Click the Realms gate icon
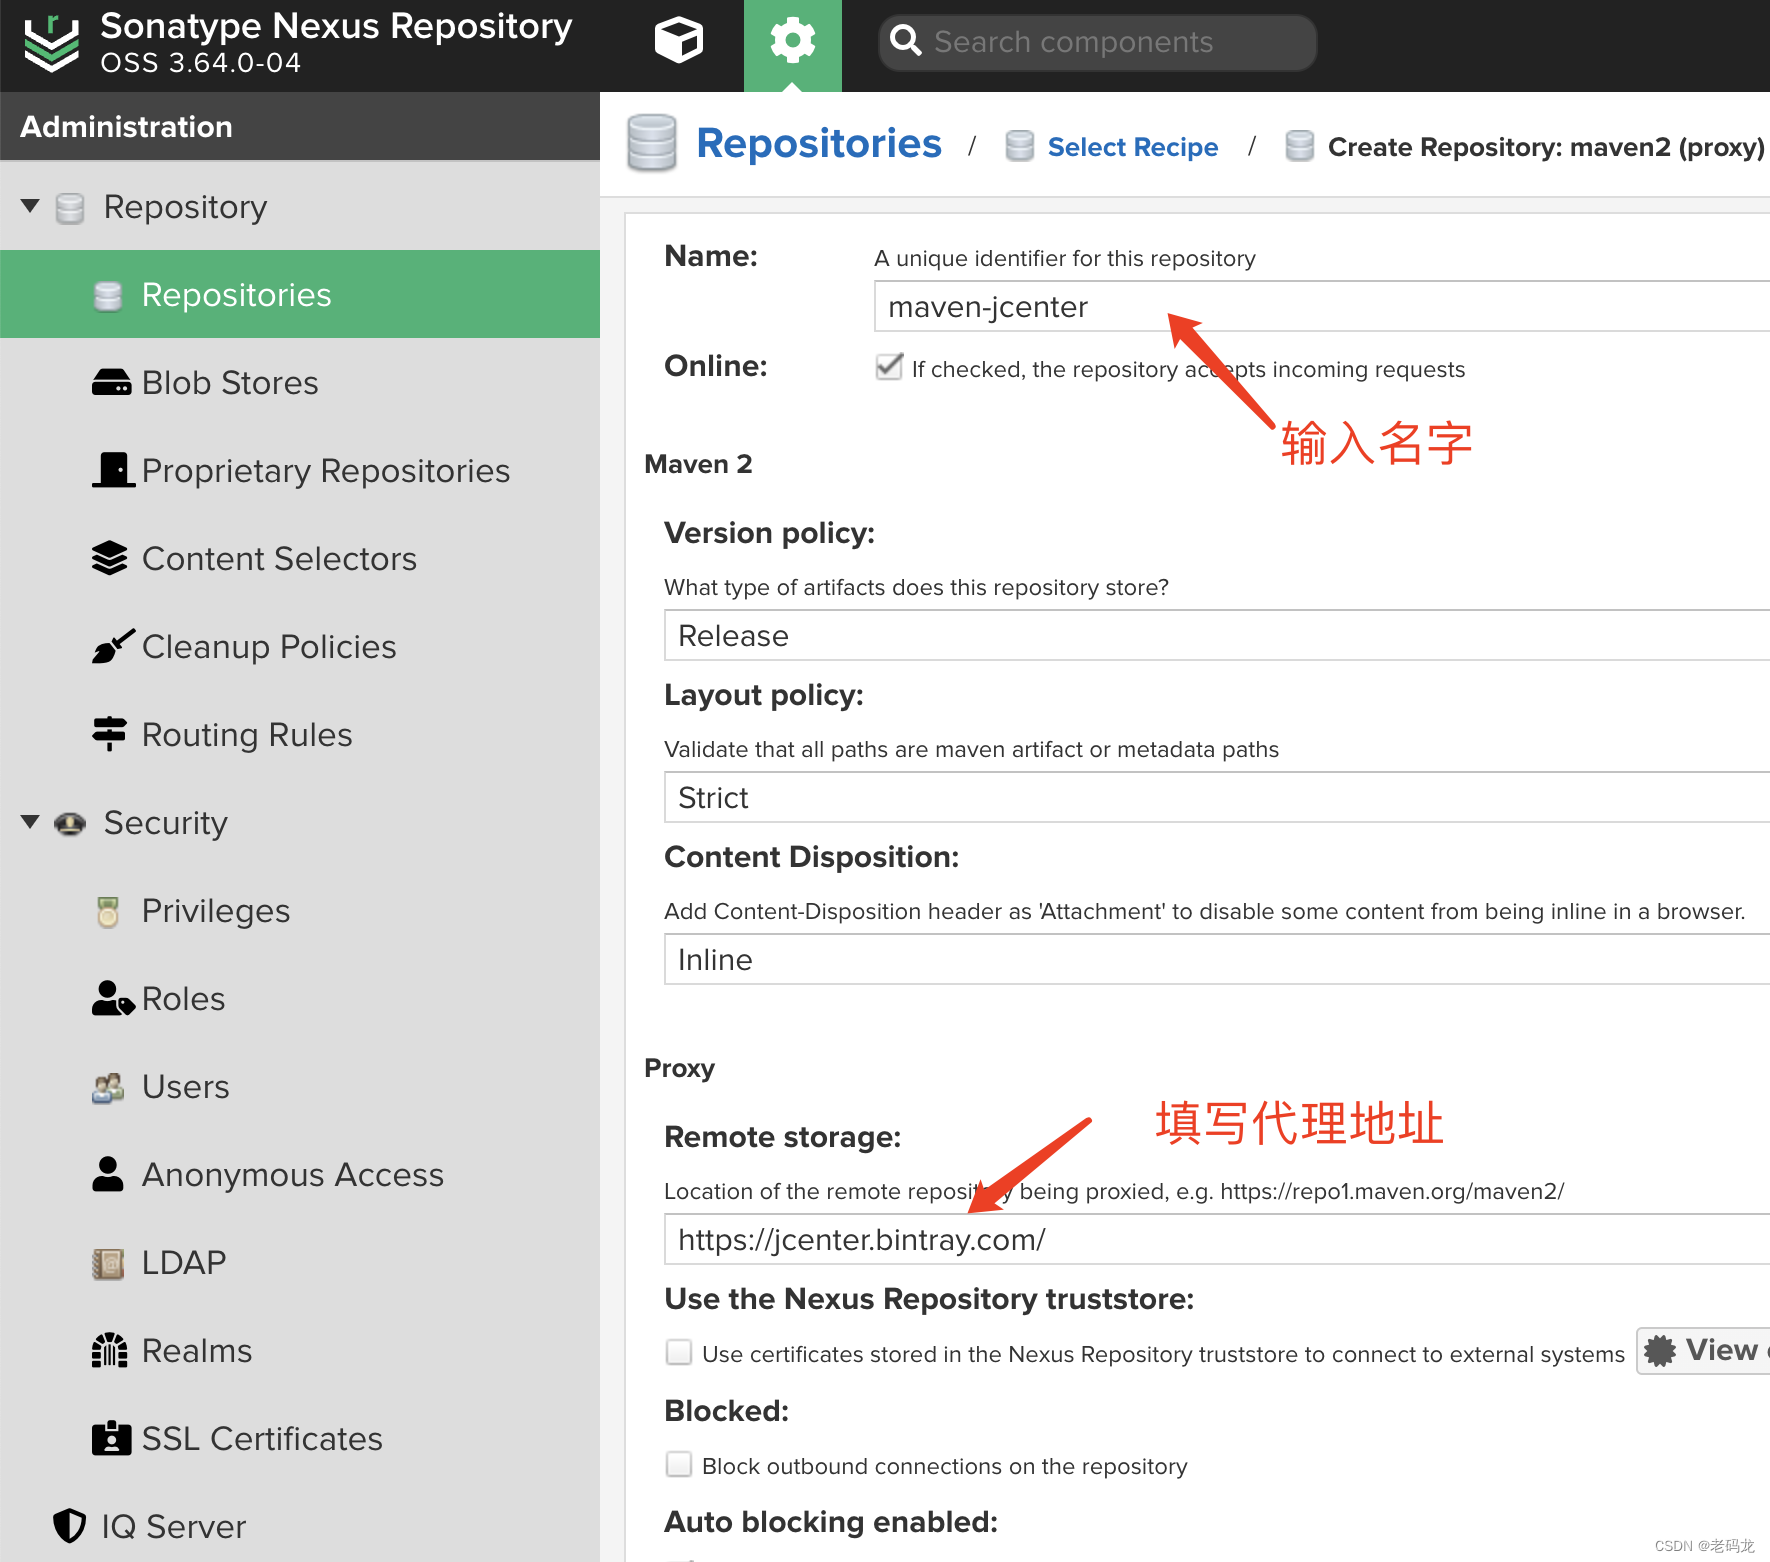Viewport: 1770px width, 1562px height. pos(110,1350)
